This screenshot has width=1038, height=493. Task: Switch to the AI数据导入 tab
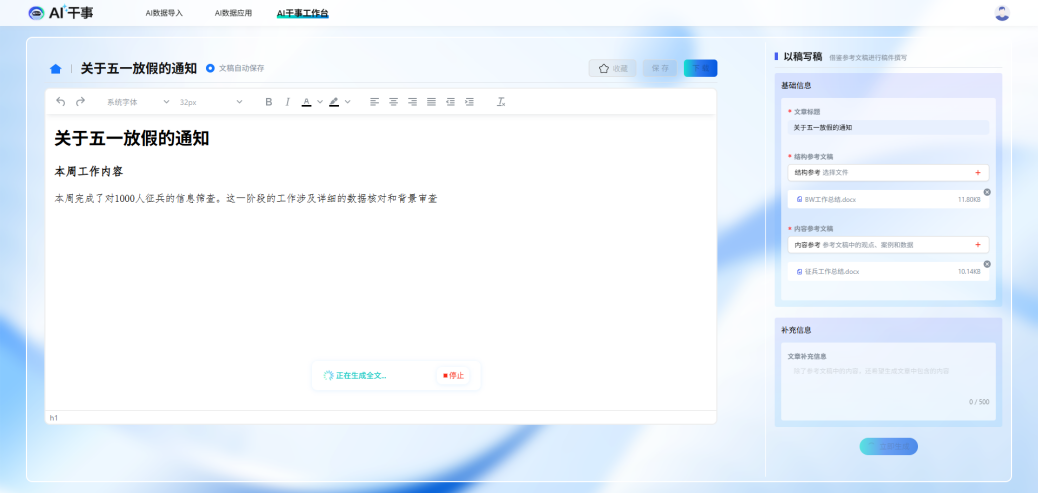click(x=164, y=13)
